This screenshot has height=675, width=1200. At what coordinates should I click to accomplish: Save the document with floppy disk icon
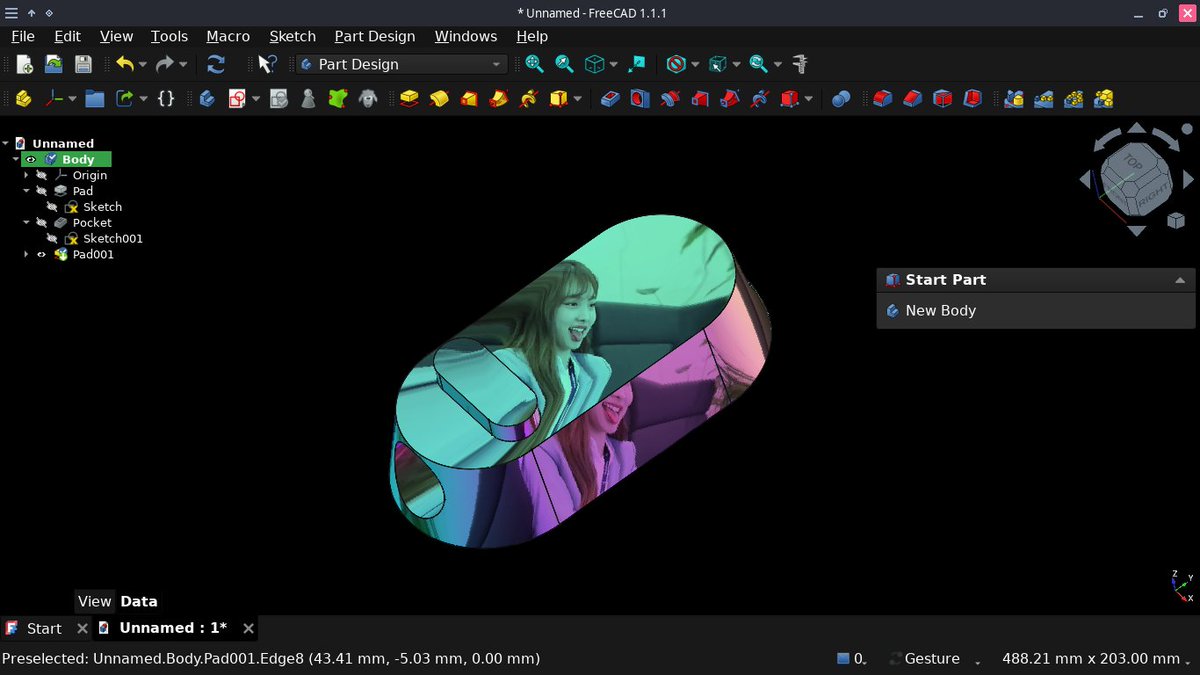(83, 64)
